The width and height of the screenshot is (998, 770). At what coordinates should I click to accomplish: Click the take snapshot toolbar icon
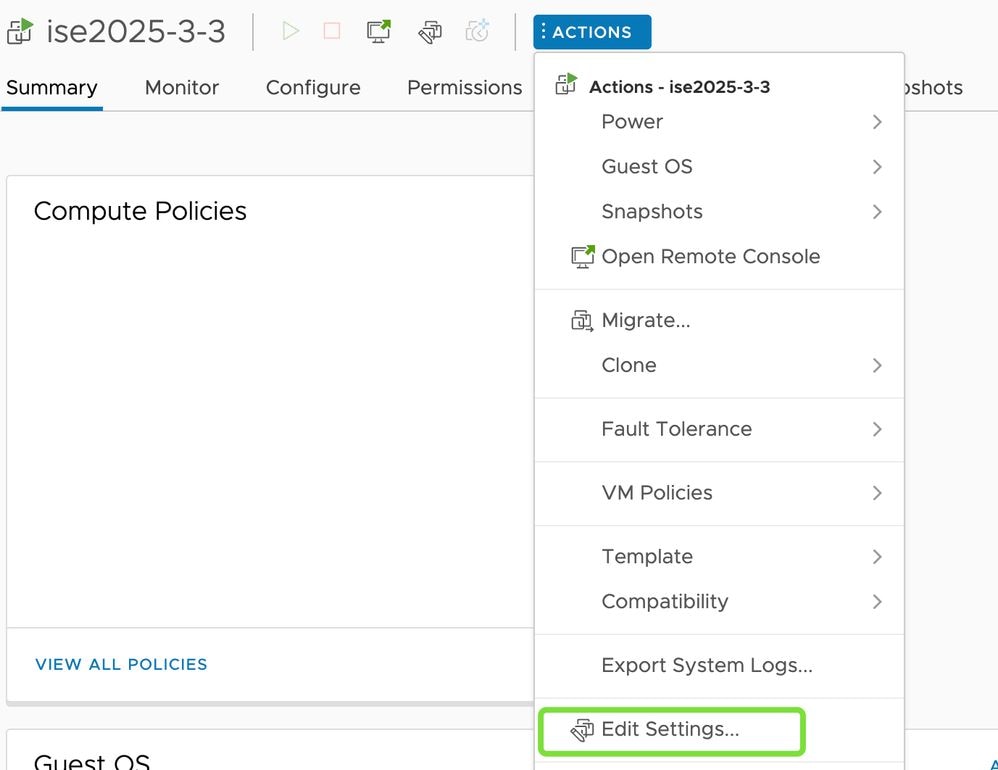[478, 32]
